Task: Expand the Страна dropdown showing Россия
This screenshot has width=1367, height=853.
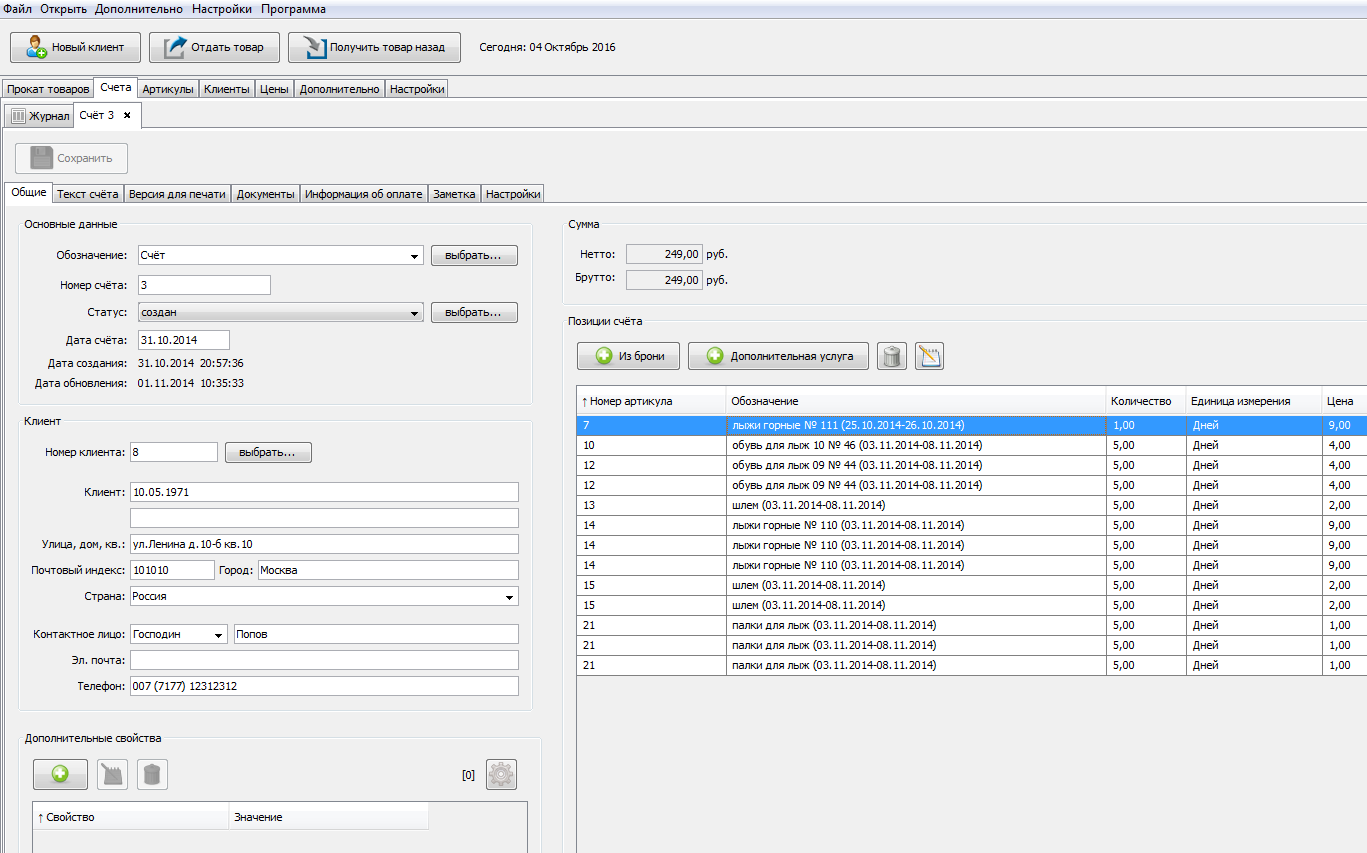Action: click(x=509, y=596)
